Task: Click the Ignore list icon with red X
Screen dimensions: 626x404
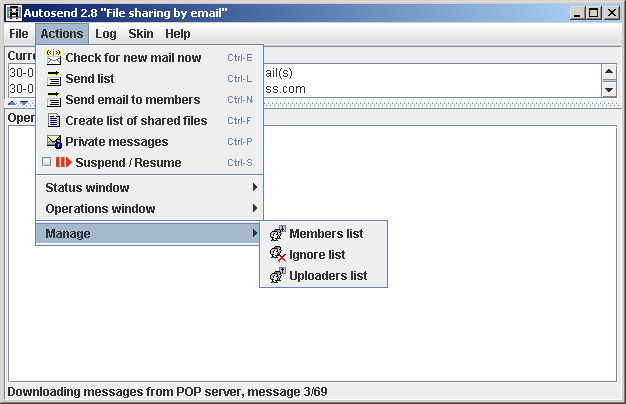Action: 277,254
